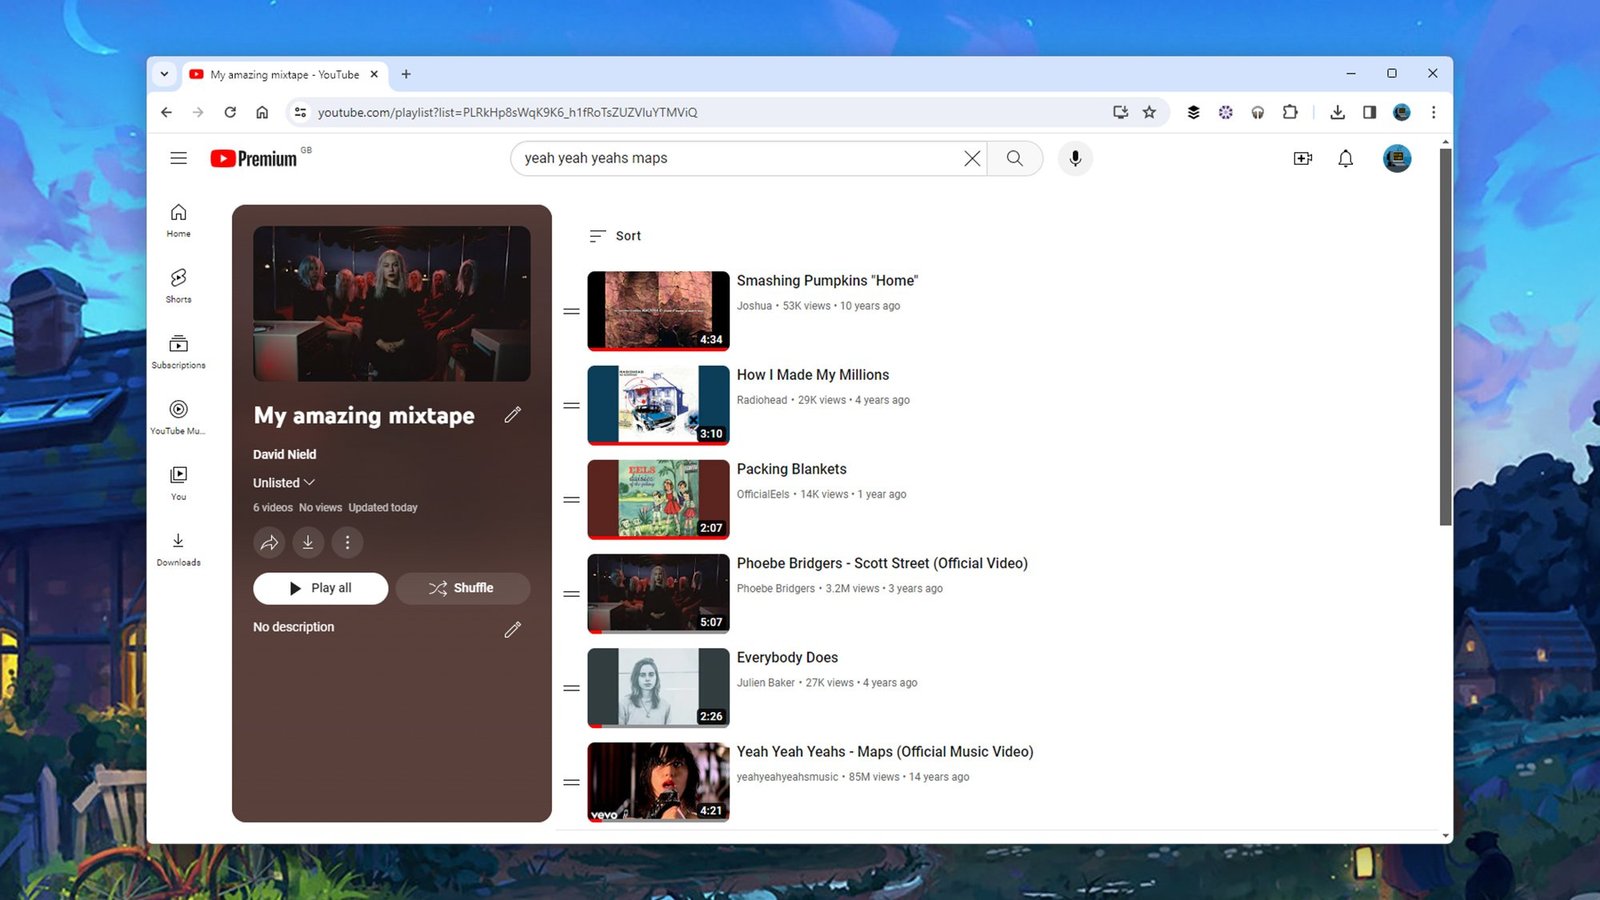Open Chrome downloads icon in toolbar
This screenshot has width=1600, height=900.
pyautogui.click(x=1337, y=112)
